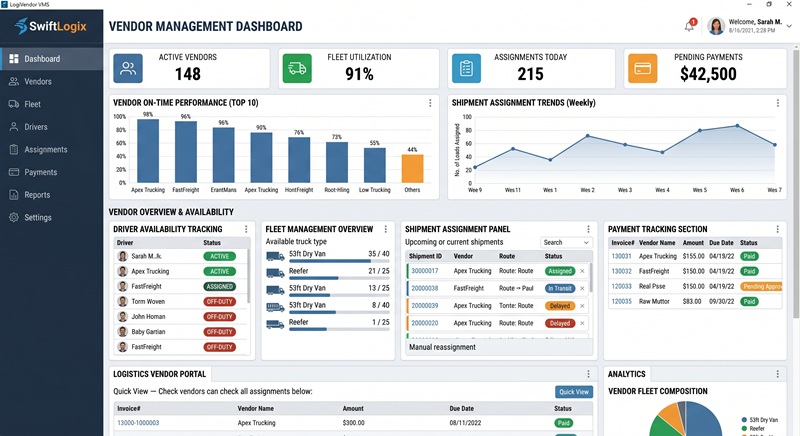Click Due Date header in Vendor Portal table
This screenshot has height=436, width=800.
click(461, 408)
